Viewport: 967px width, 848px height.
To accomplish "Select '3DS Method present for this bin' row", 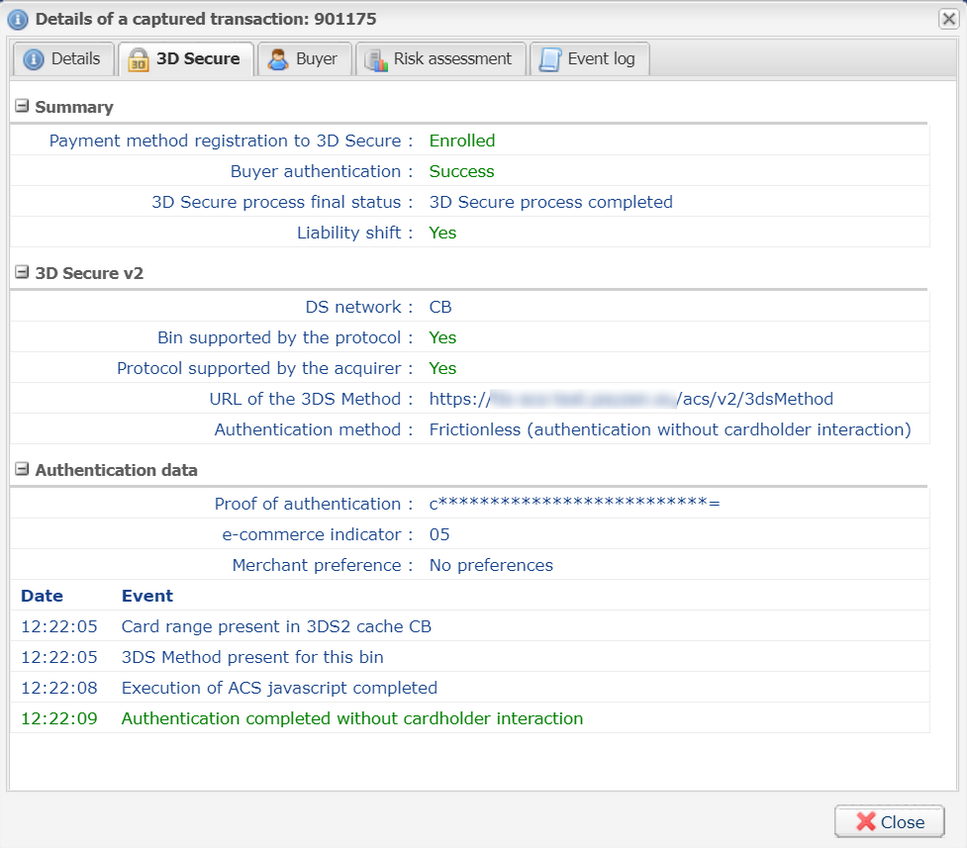I will pos(469,657).
